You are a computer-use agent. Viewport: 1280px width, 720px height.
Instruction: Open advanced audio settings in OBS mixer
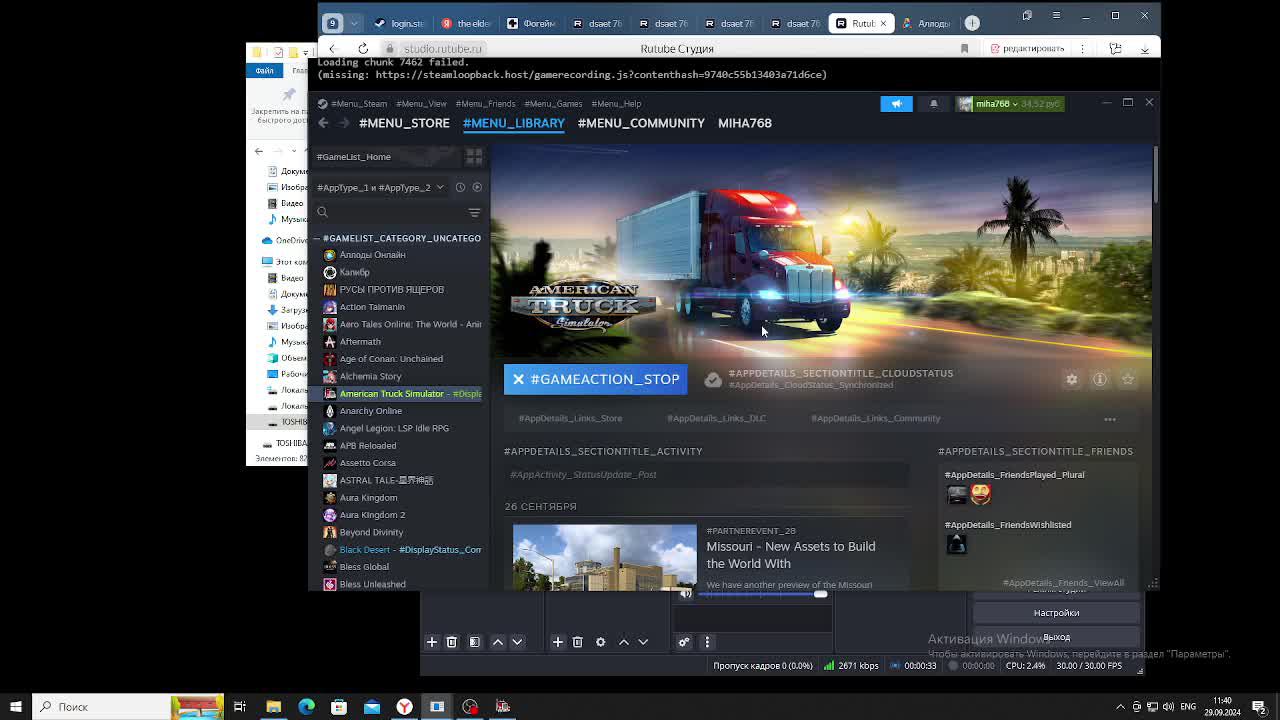684,642
